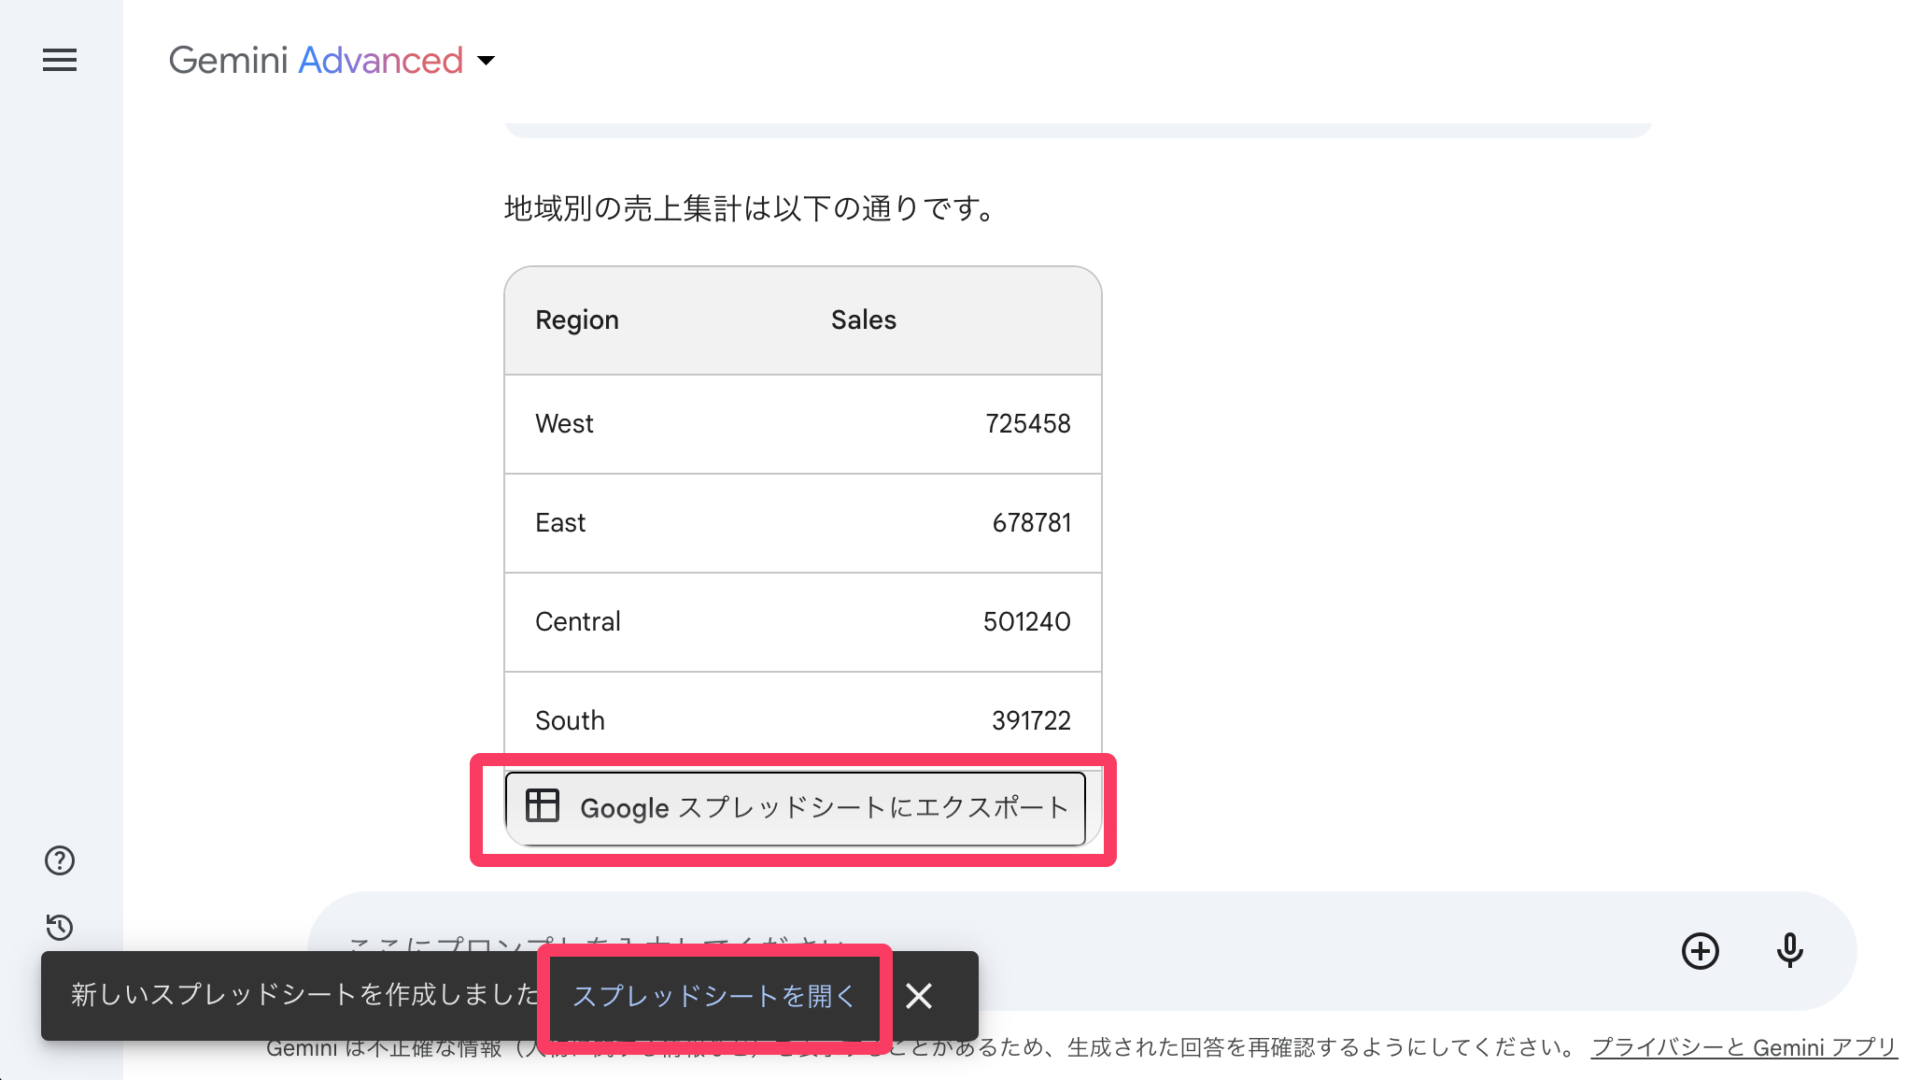1920x1080 pixels.
Task: Open the プライバシーと Gemini アプリ link
Action: click(x=1743, y=1048)
